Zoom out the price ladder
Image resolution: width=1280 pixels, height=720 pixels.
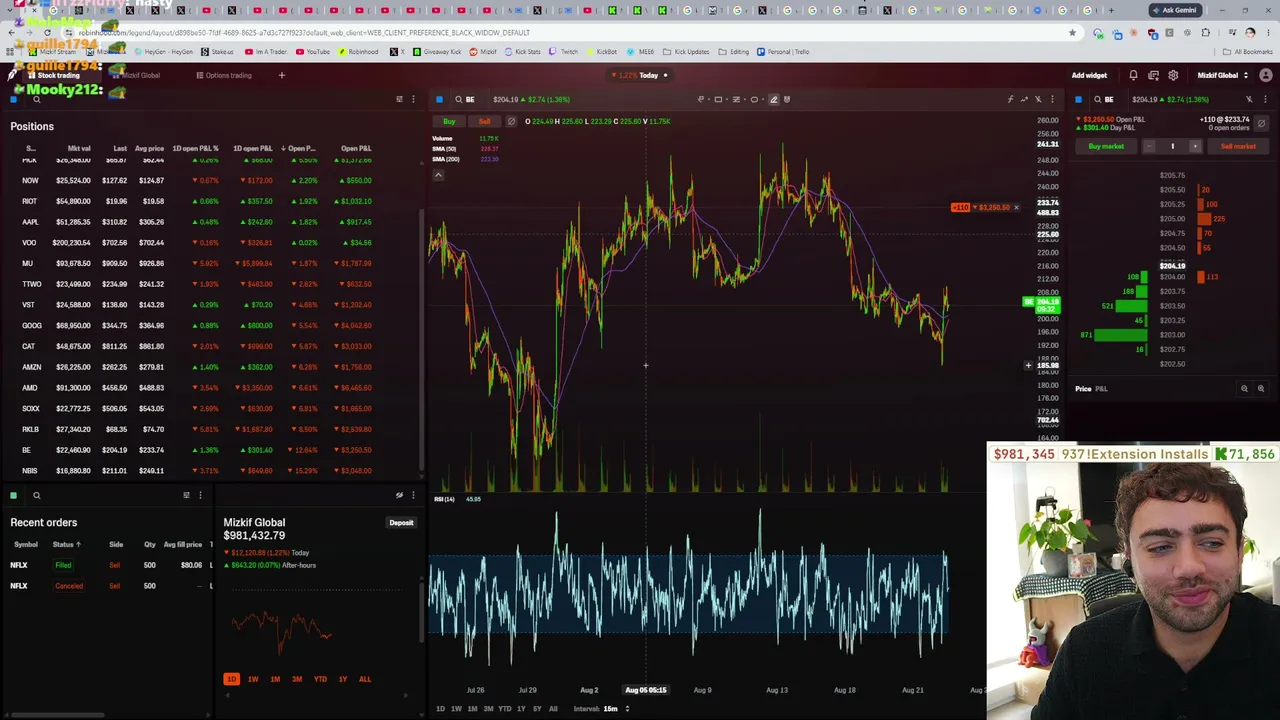[x=1244, y=388]
